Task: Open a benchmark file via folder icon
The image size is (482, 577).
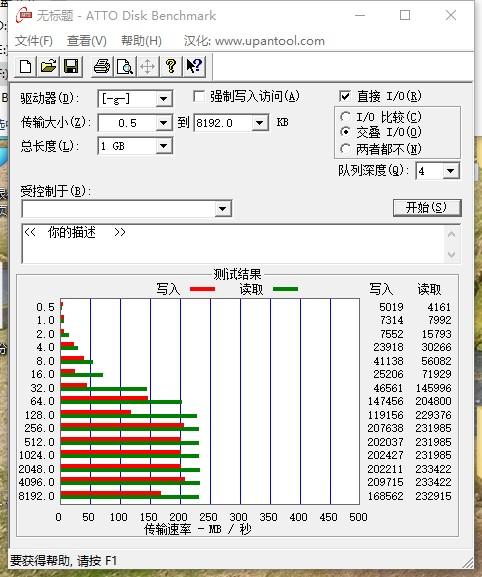Action: pyautogui.click(x=48, y=67)
